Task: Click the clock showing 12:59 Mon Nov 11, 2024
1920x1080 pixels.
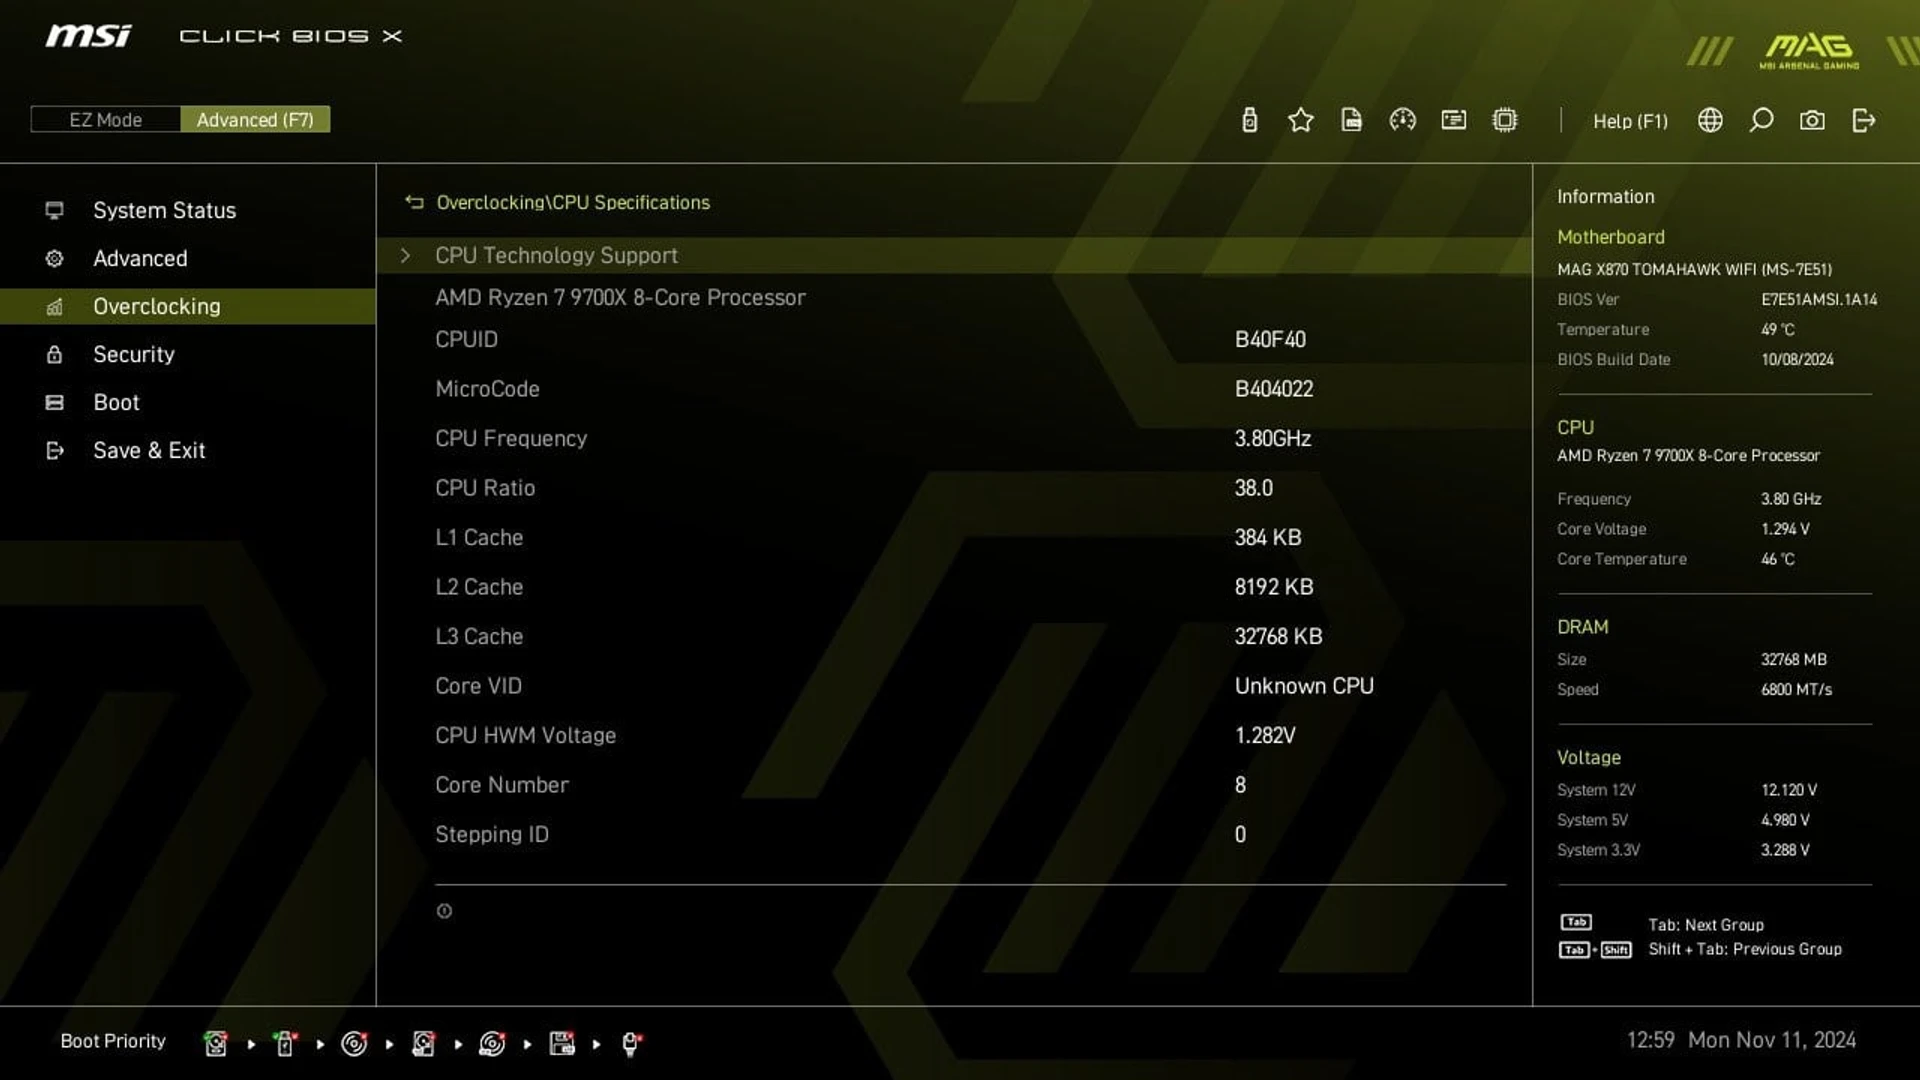Action: 1741,1040
